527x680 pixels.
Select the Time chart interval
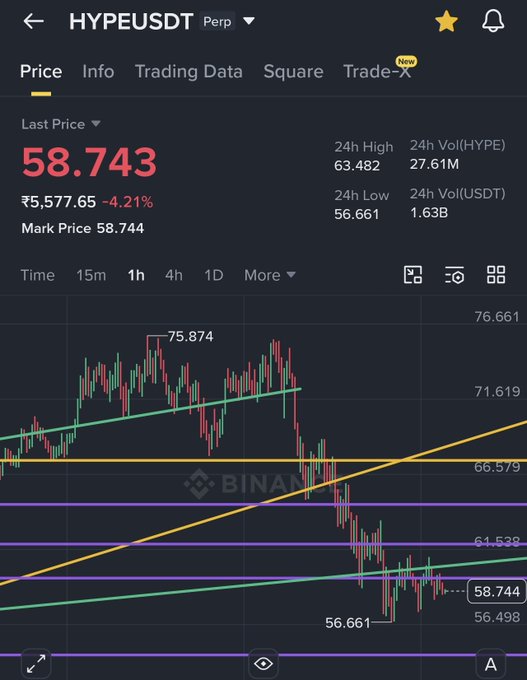point(37,275)
